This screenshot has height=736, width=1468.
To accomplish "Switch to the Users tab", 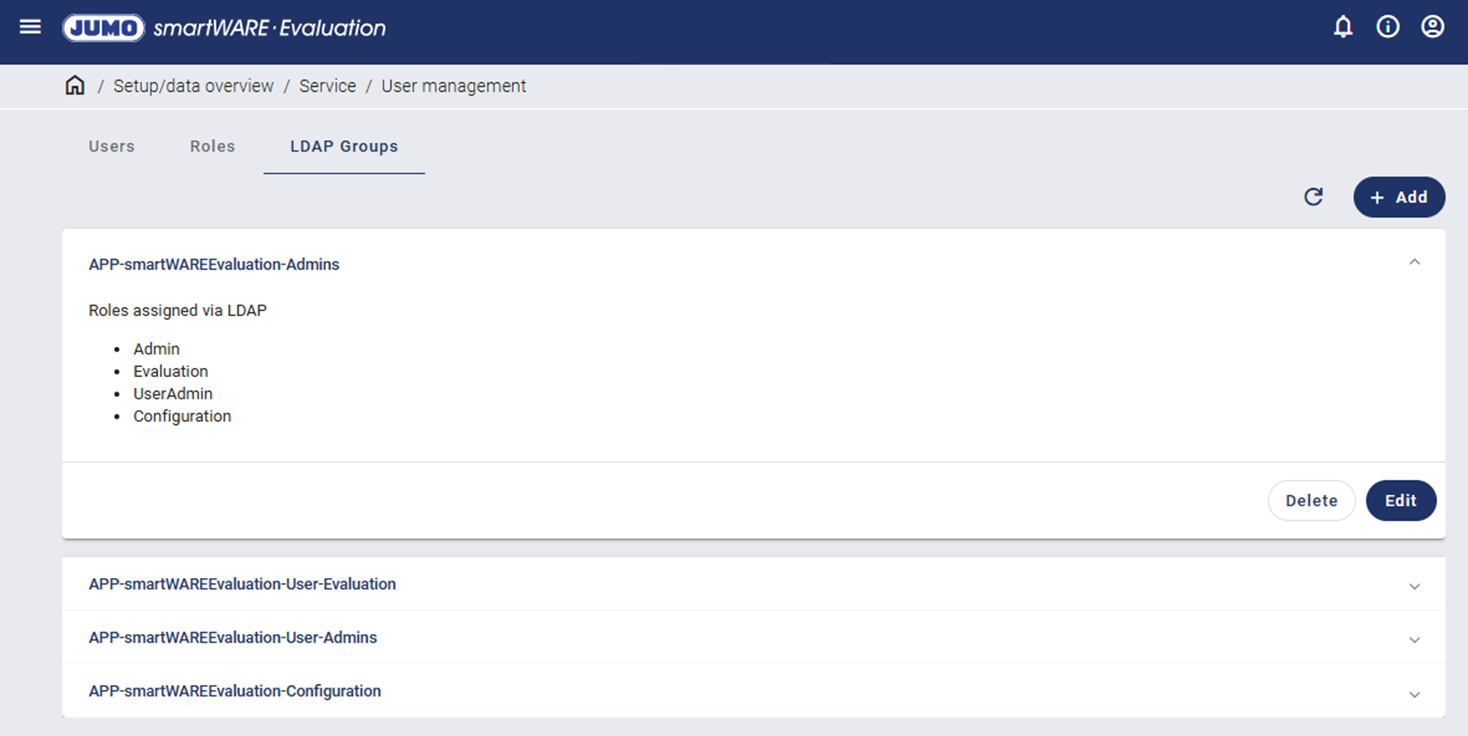I will [x=111, y=146].
